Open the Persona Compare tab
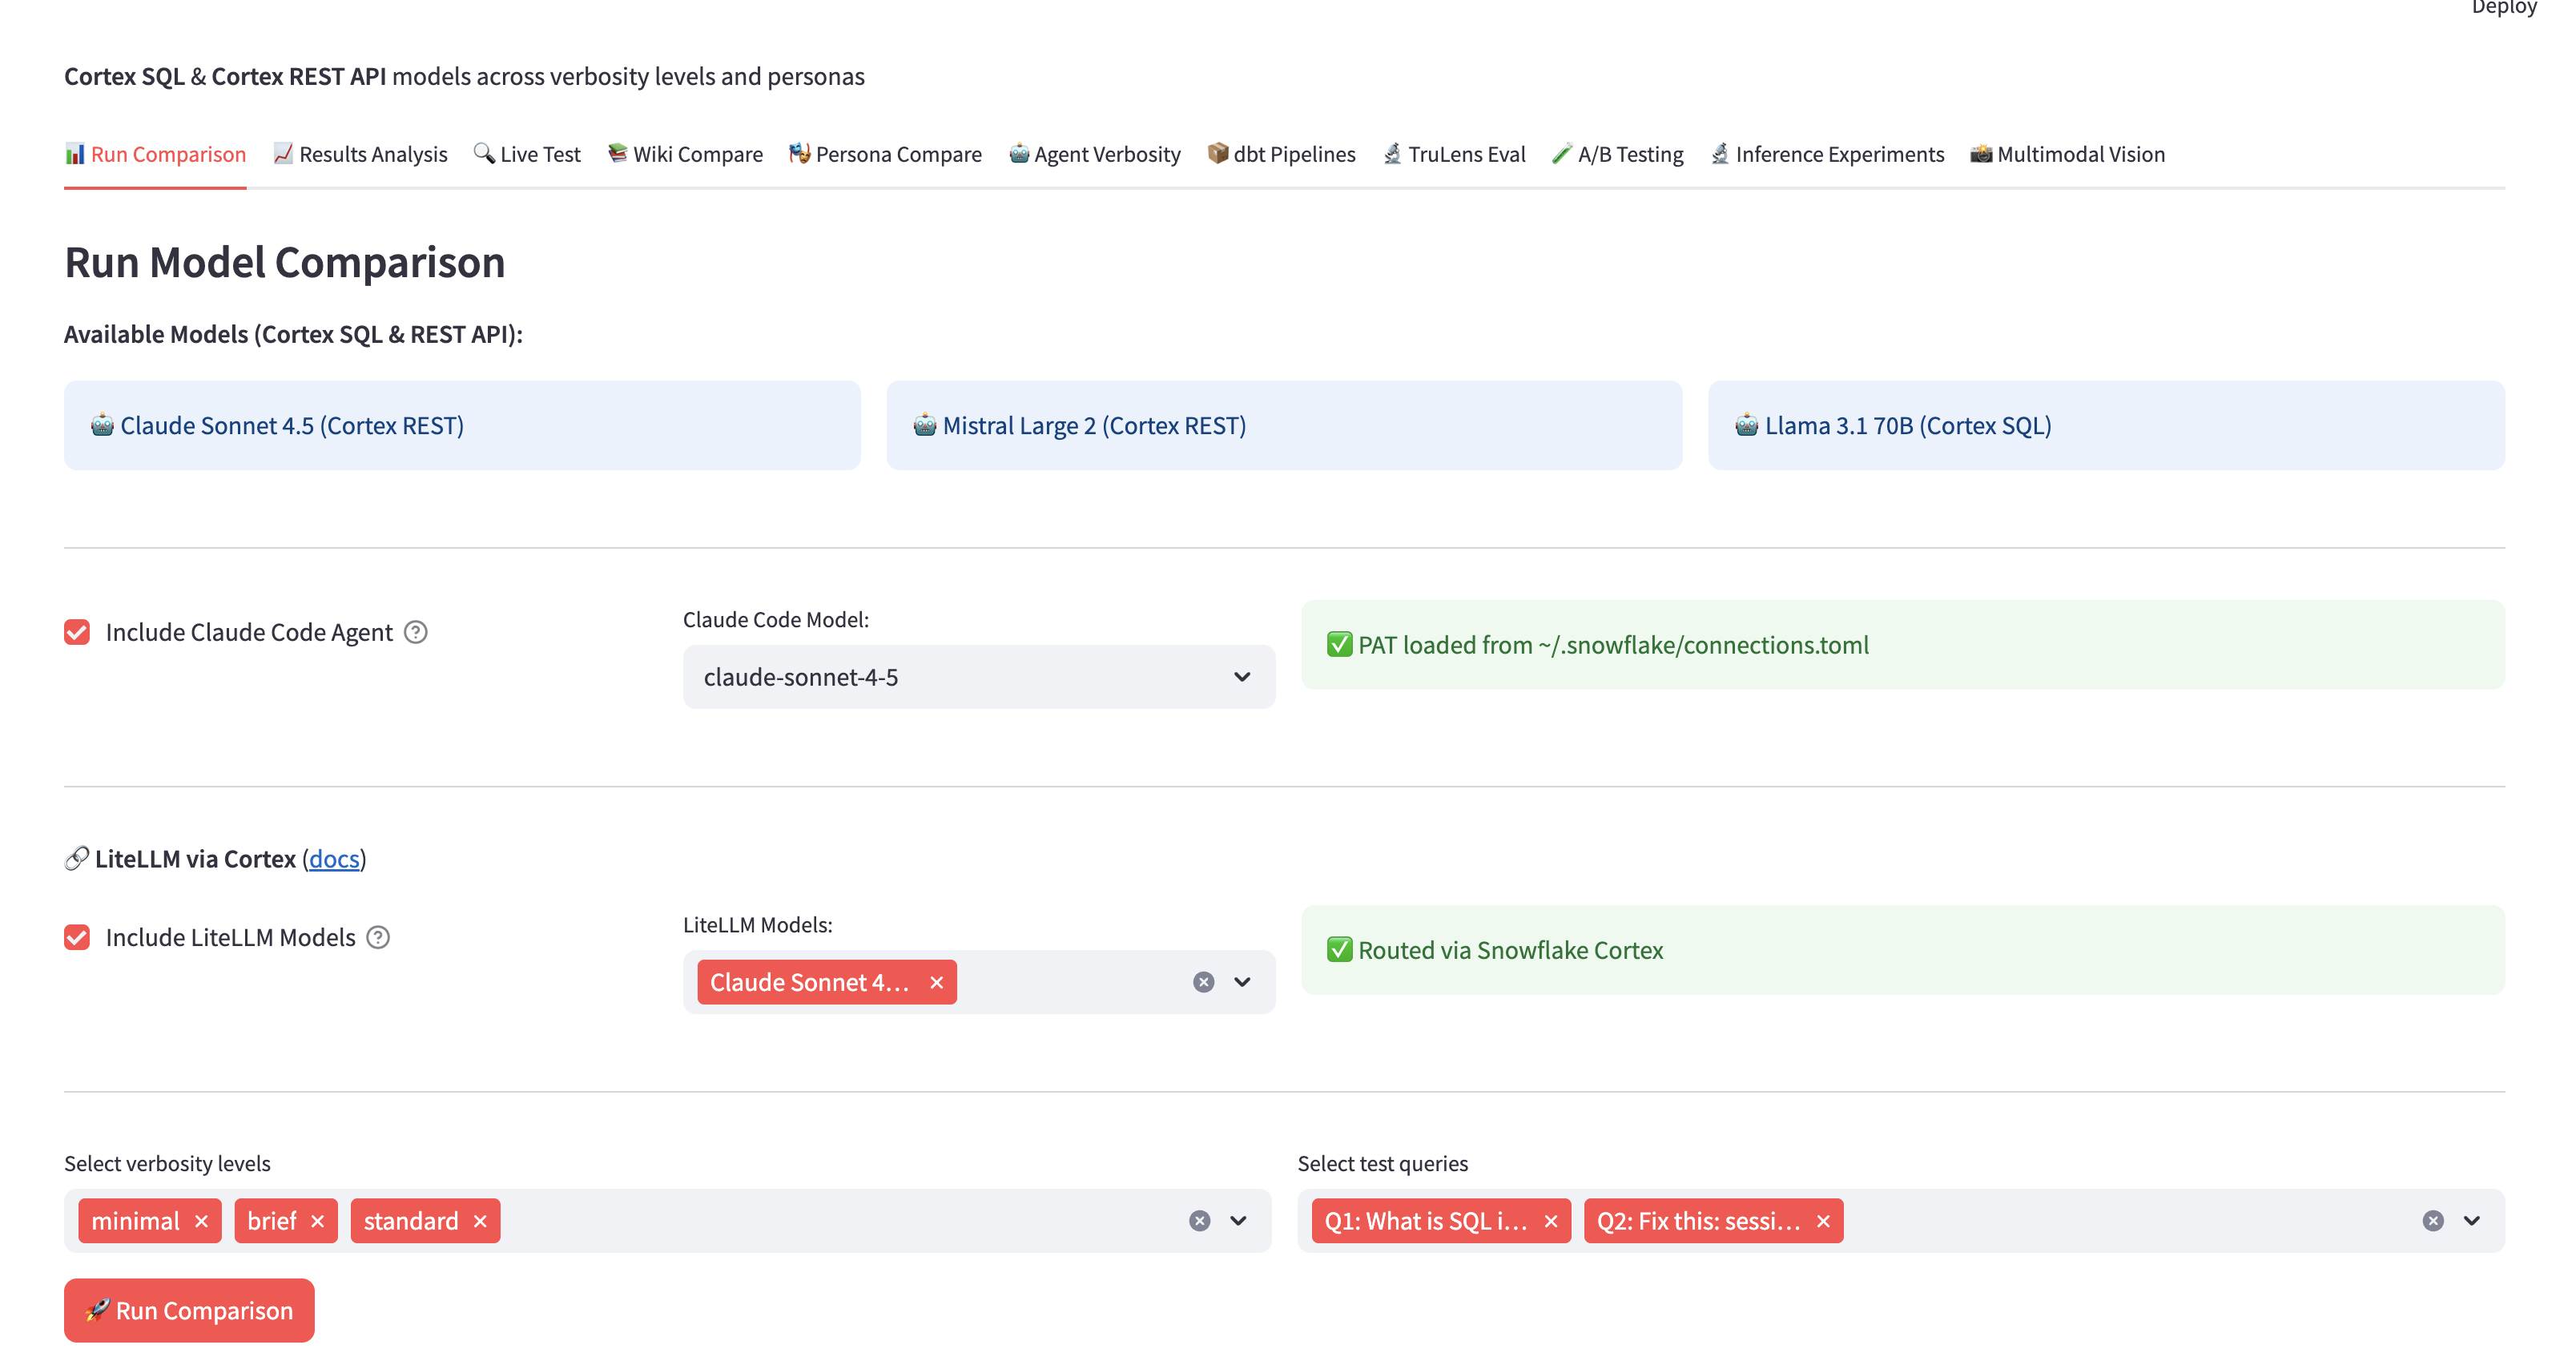The image size is (2576, 1369). point(885,154)
